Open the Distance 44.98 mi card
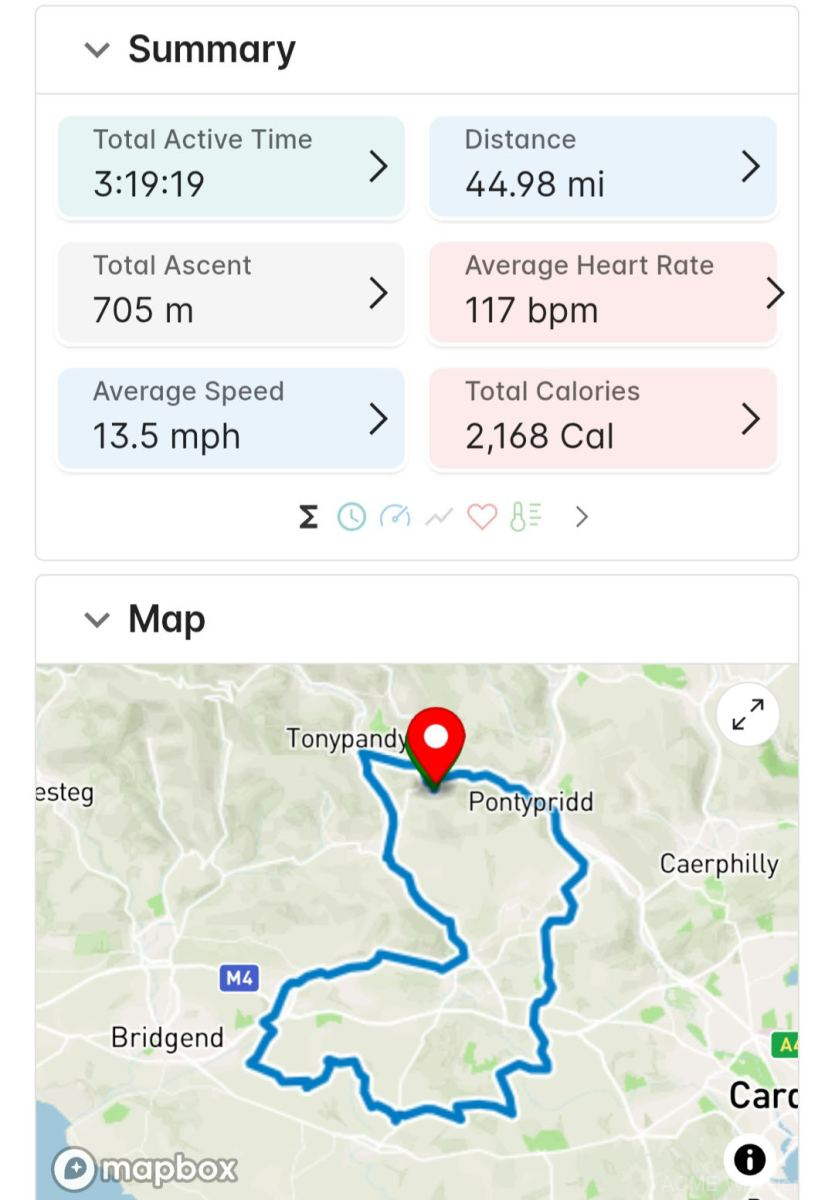The width and height of the screenshot is (825, 1200). click(x=602, y=167)
